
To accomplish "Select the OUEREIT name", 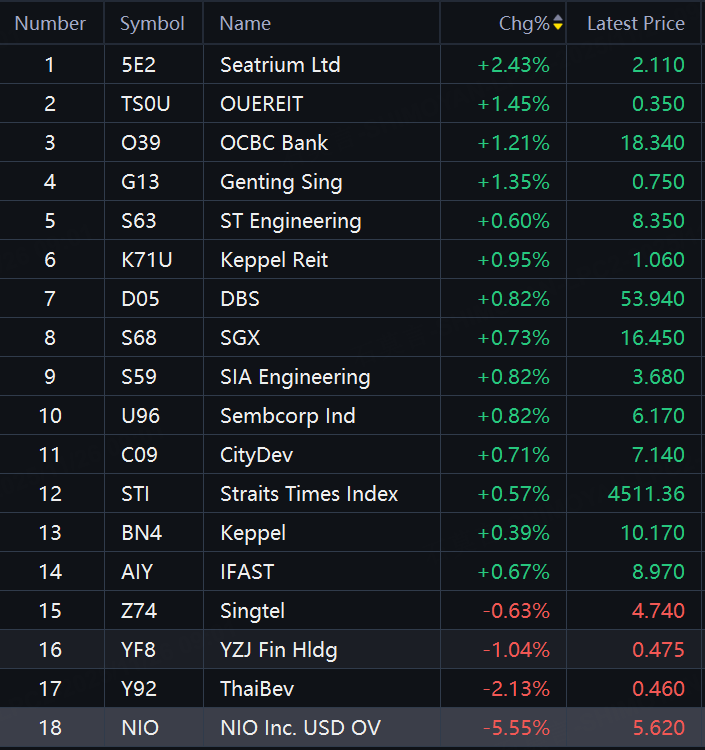I will pos(261,104).
